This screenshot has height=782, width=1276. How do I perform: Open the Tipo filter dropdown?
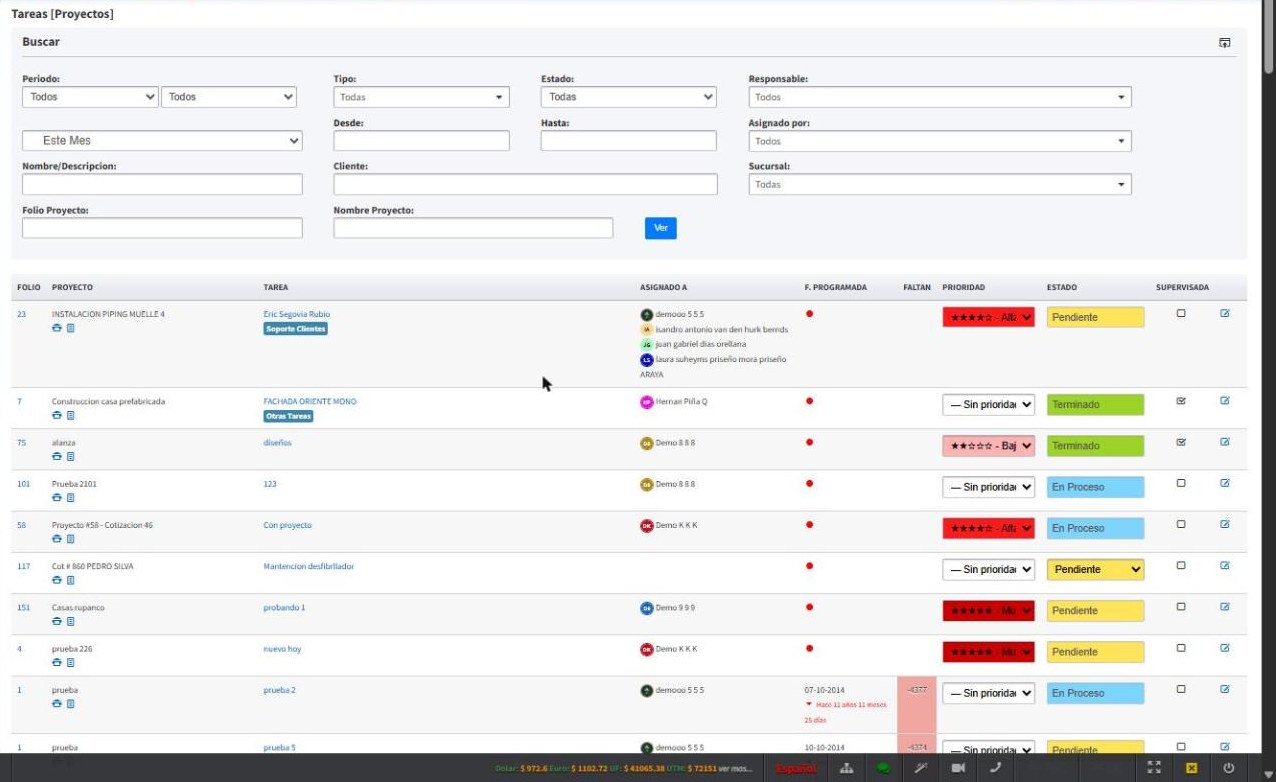421,97
